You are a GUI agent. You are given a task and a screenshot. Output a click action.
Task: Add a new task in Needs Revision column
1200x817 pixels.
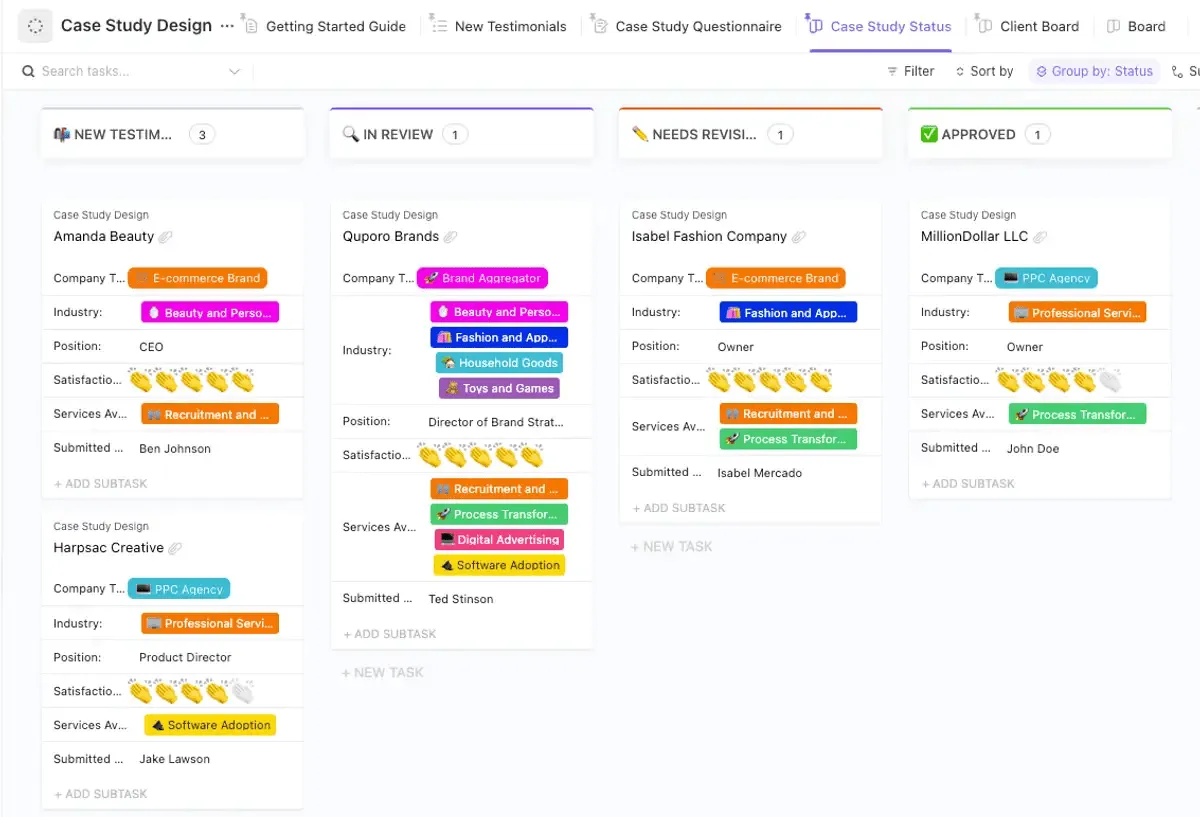672,546
